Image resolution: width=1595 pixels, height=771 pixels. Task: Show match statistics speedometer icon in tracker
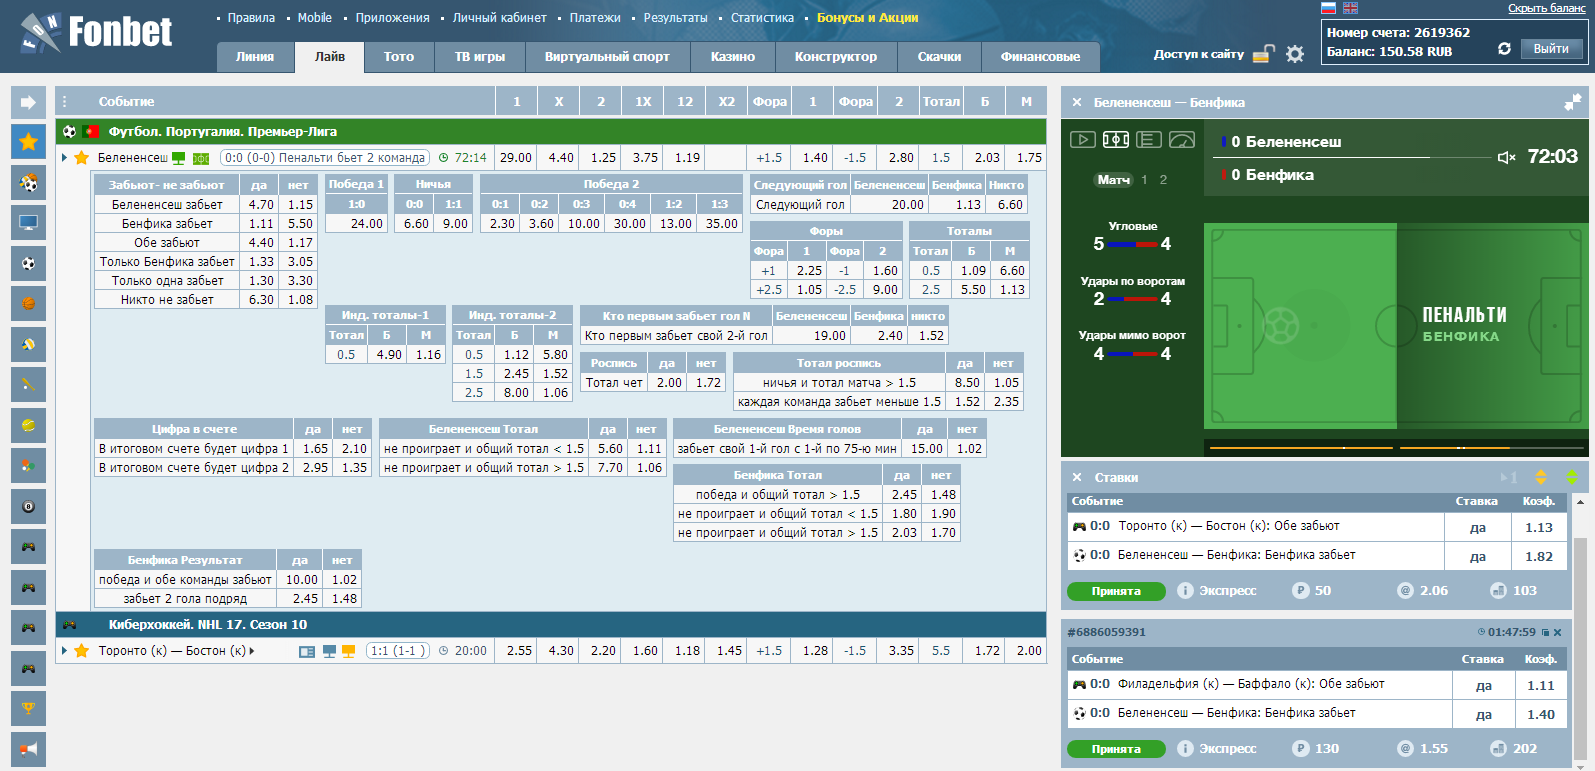tap(1182, 140)
